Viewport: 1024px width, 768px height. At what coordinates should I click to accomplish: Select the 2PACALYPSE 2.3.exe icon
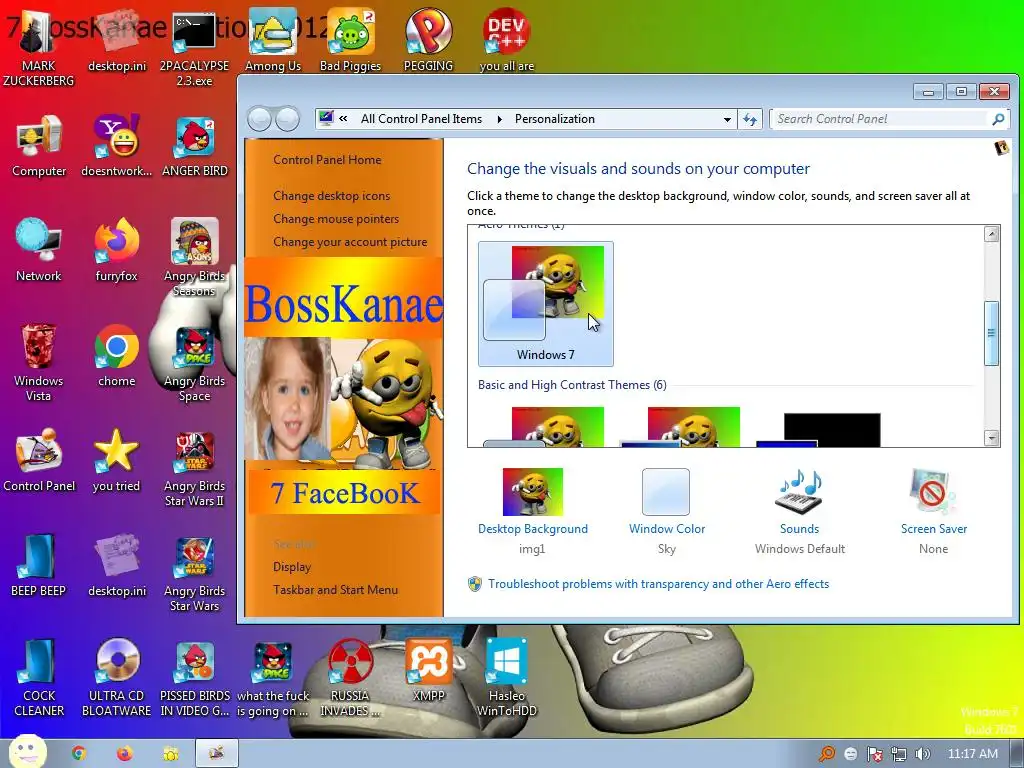point(195,48)
